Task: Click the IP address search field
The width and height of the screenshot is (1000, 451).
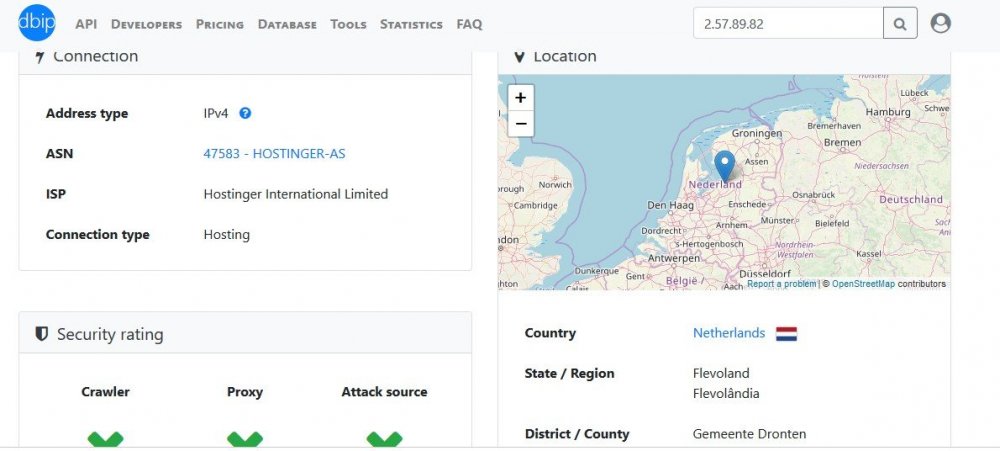Action: coord(788,24)
